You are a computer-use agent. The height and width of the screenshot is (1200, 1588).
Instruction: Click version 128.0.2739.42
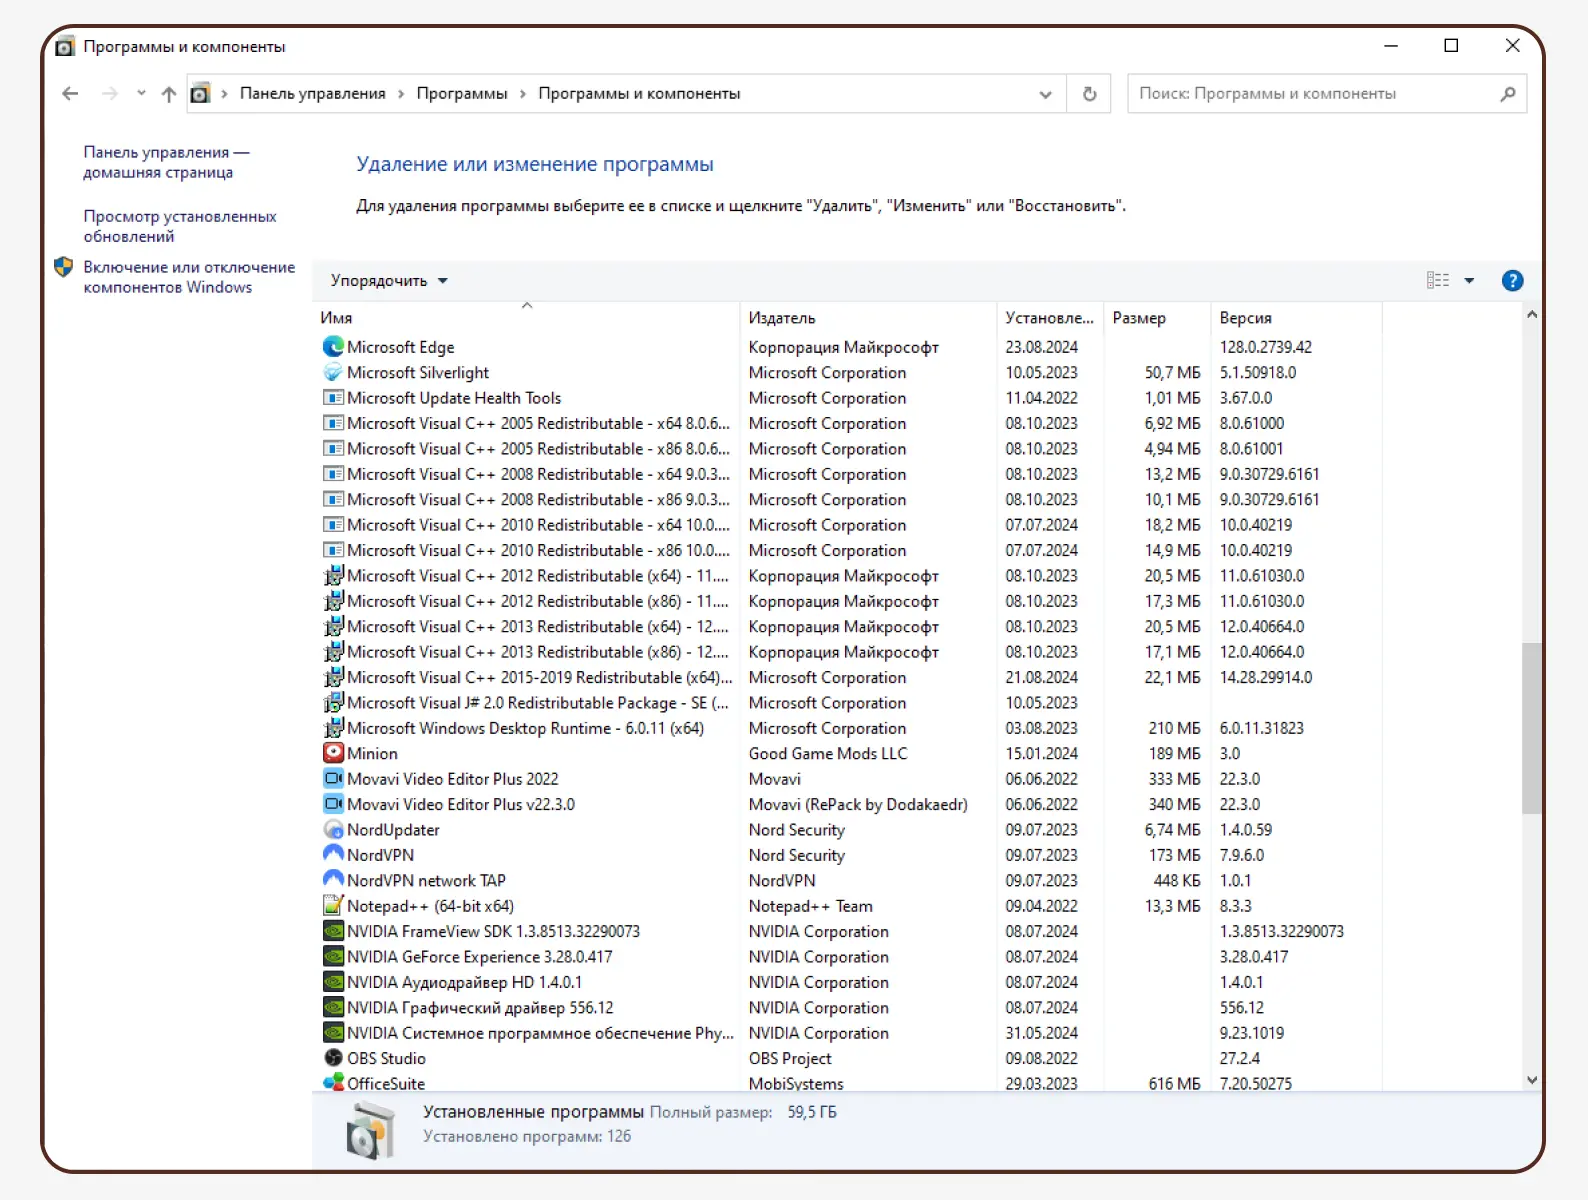[x=1266, y=347]
